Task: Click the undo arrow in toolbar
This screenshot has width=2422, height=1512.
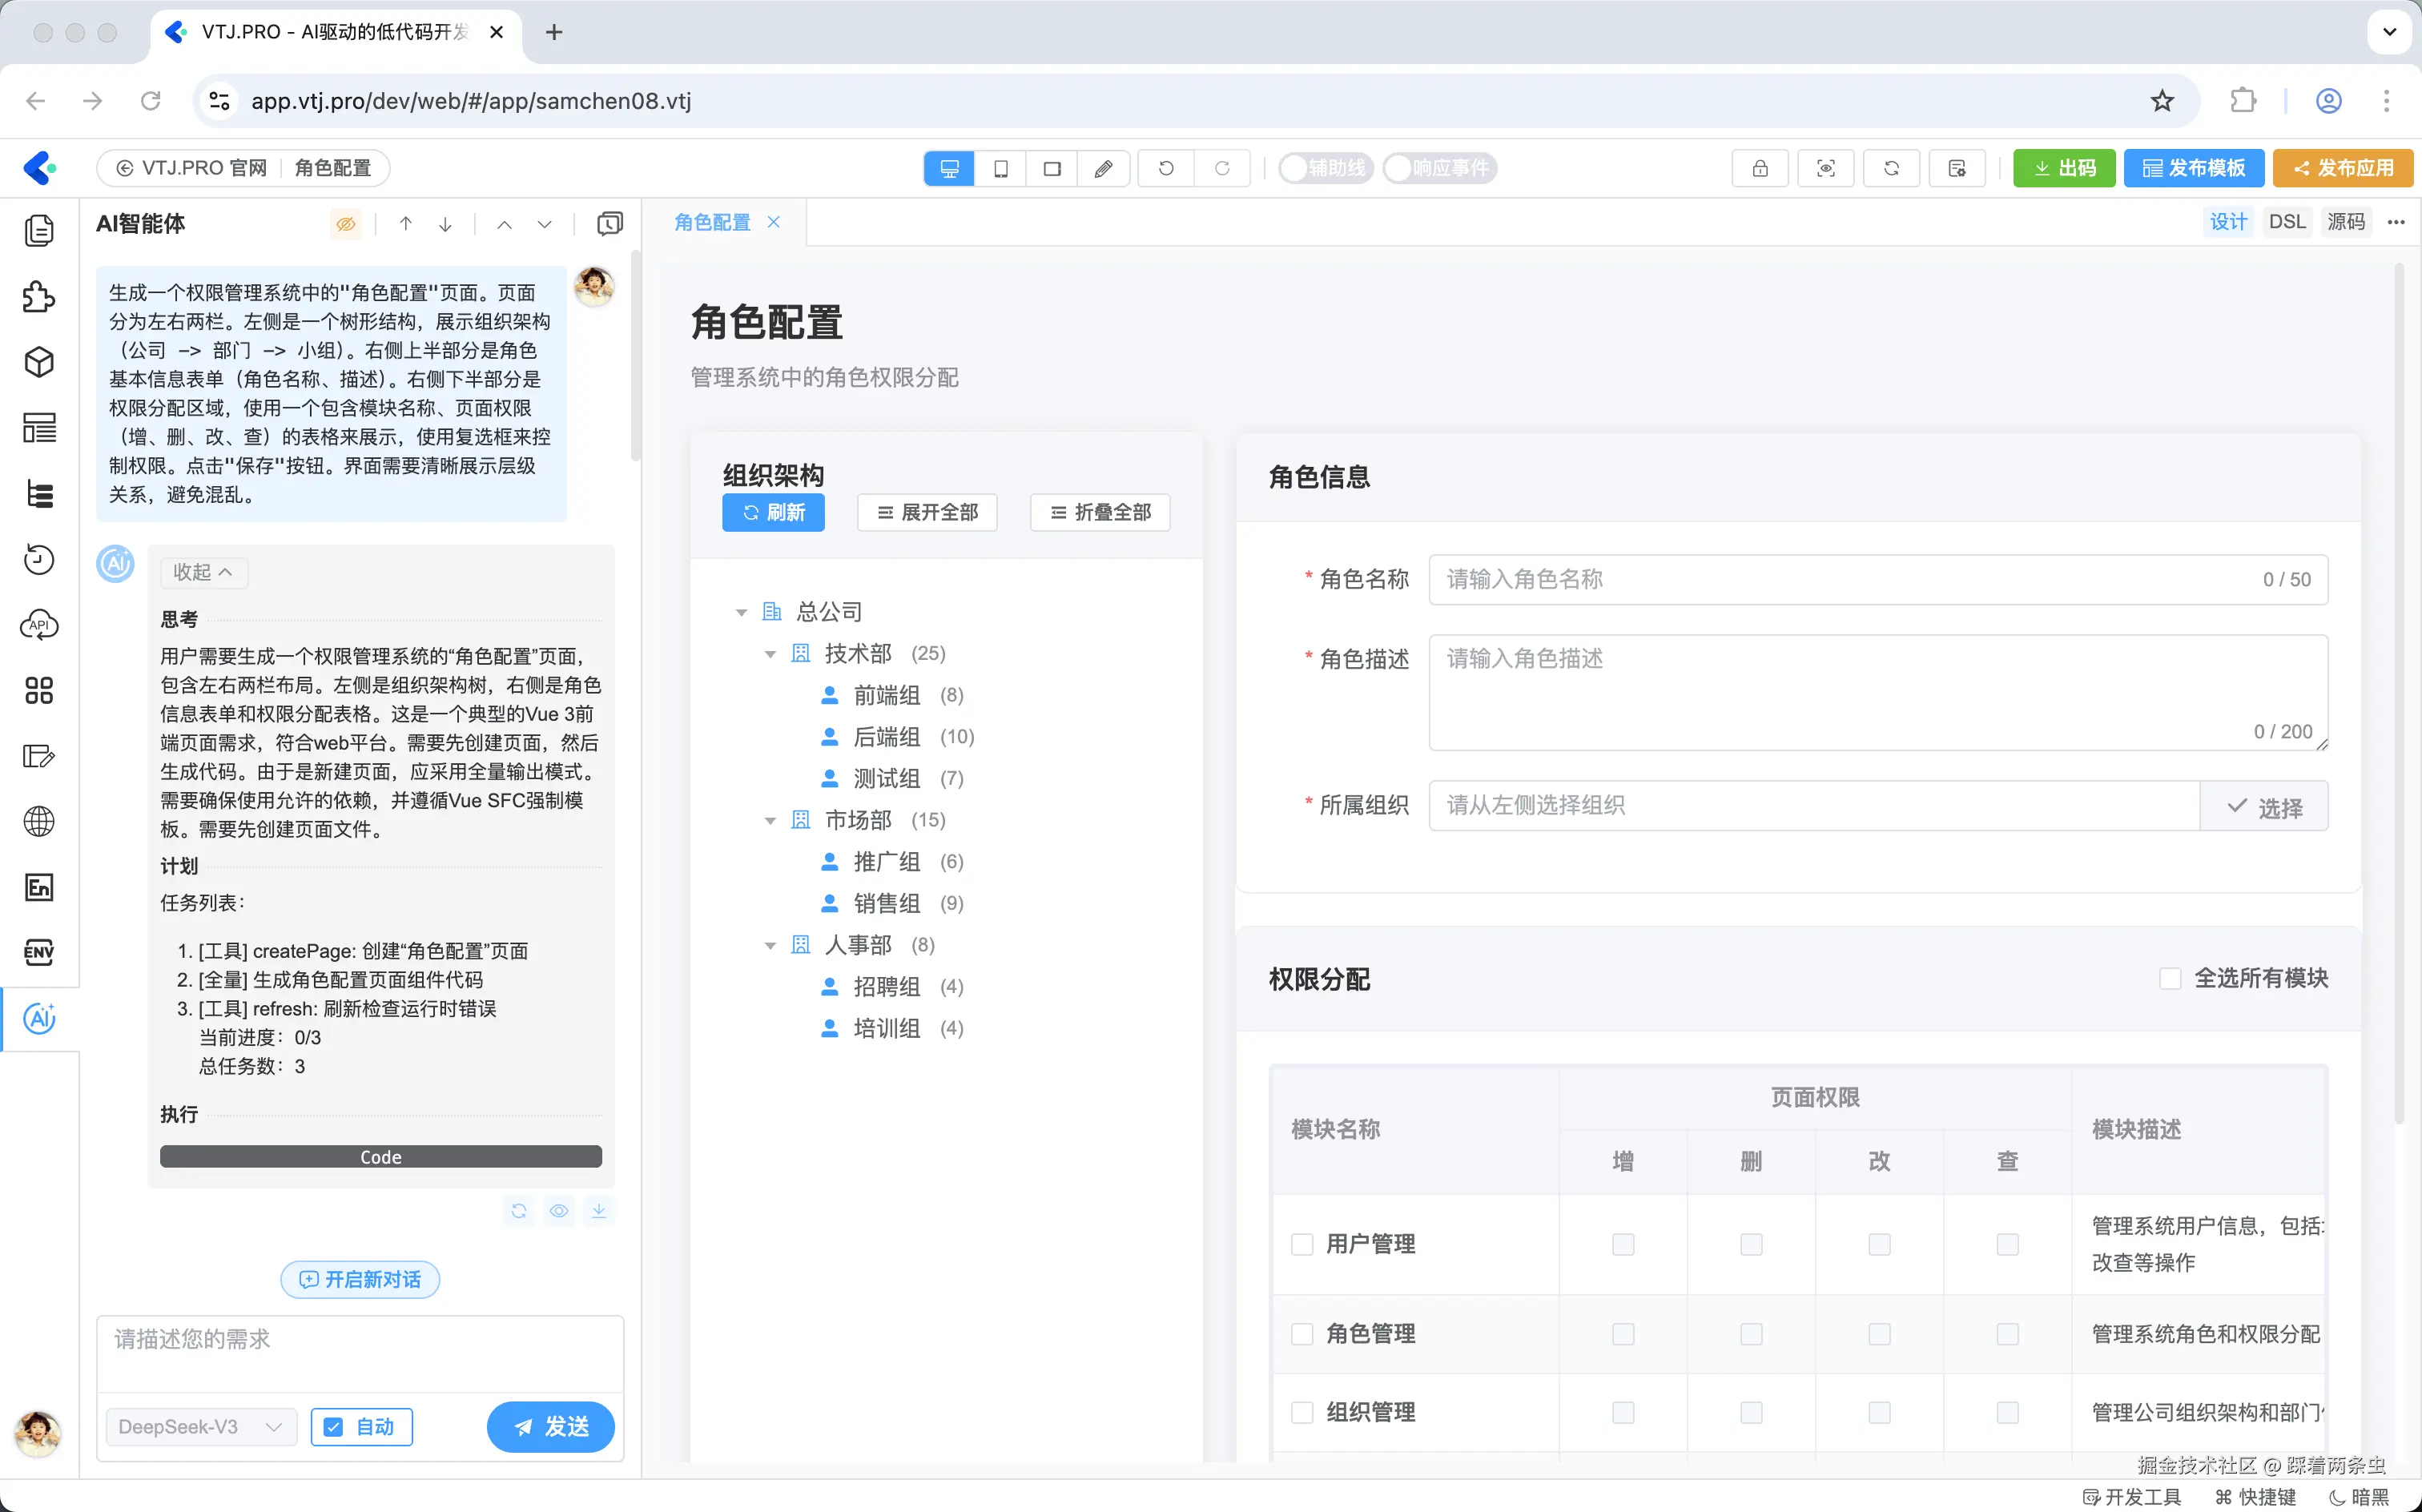Action: (x=1166, y=168)
